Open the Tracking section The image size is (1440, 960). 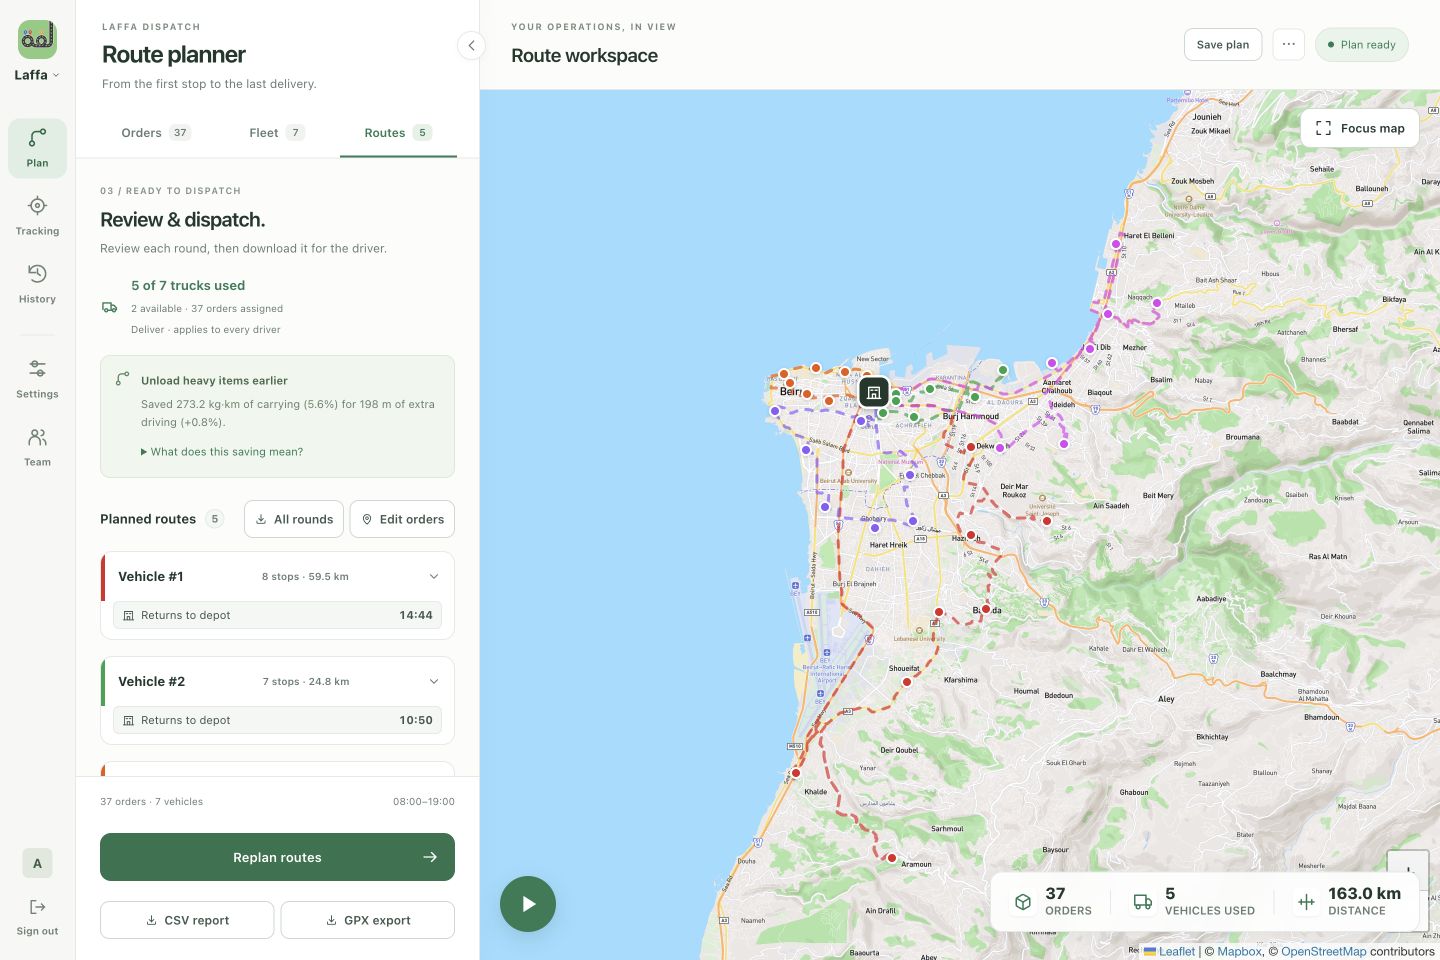37,217
